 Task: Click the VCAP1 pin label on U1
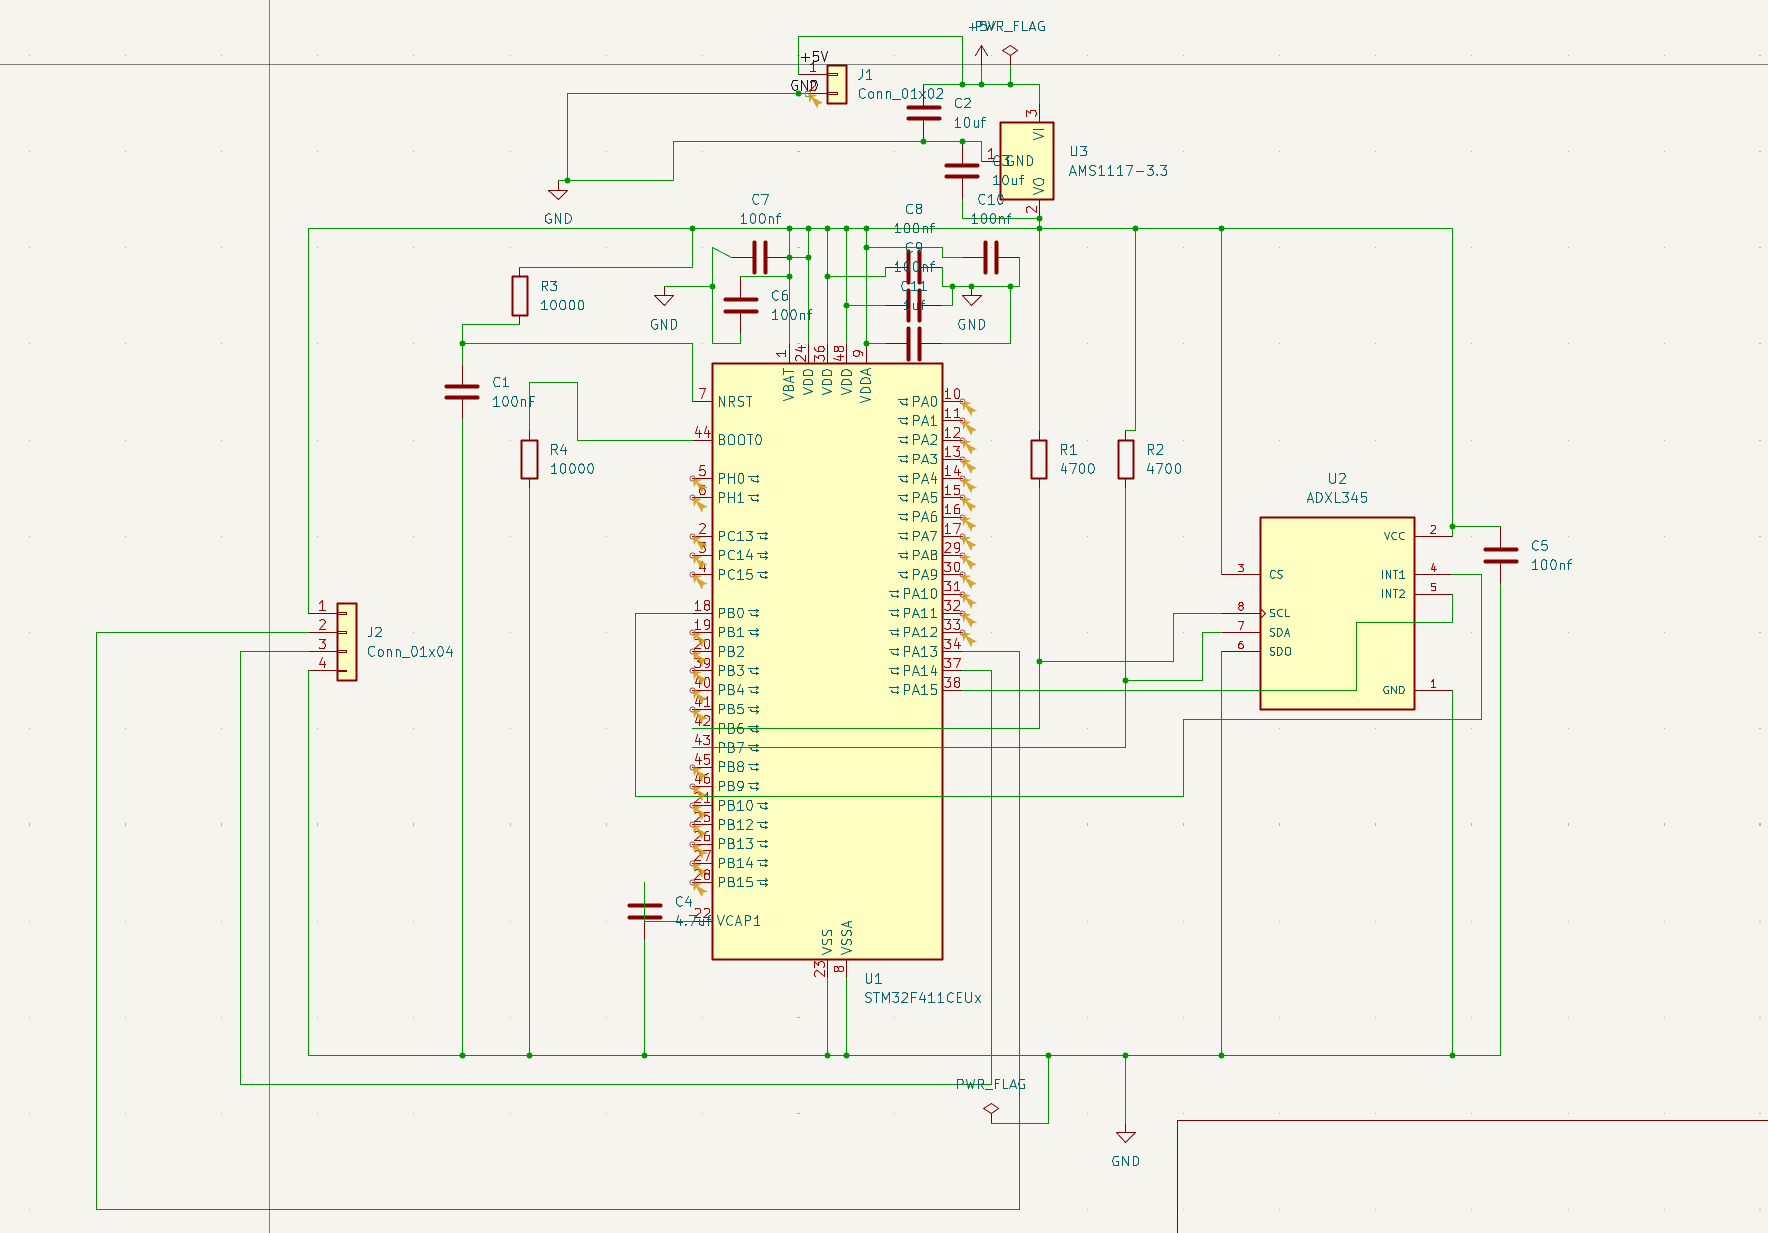(739, 921)
